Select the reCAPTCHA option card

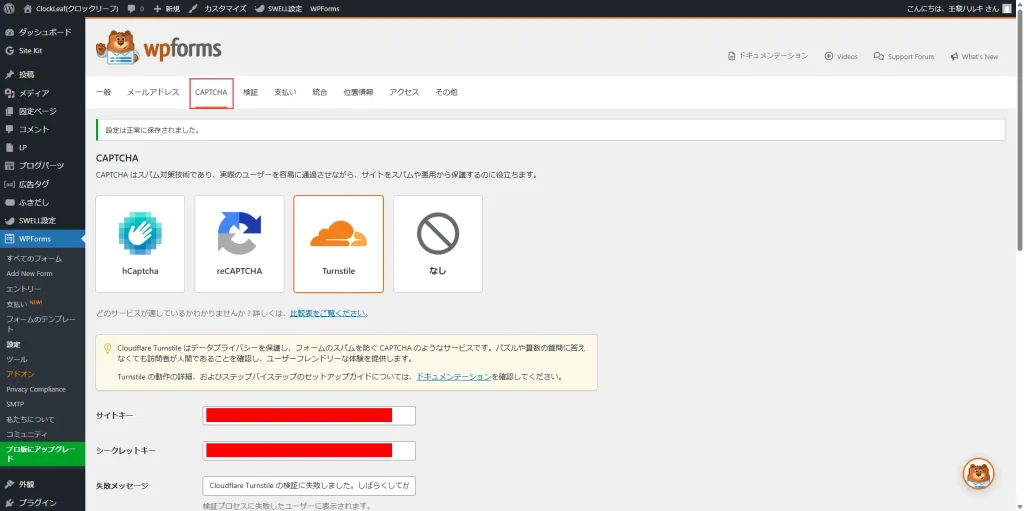(239, 243)
